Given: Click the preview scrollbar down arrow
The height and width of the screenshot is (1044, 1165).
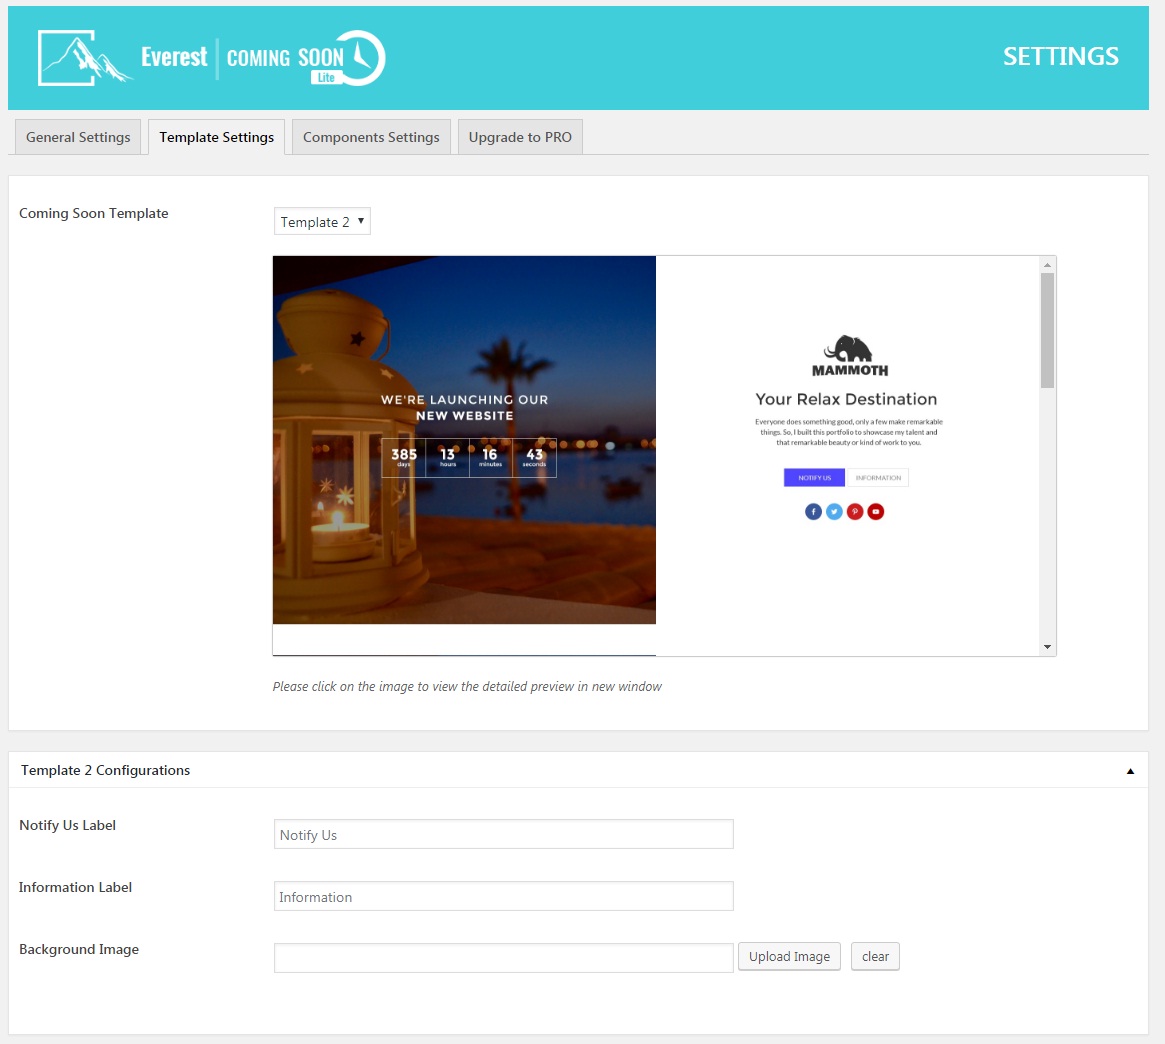Looking at the screenshot, I should [1047, 647].
